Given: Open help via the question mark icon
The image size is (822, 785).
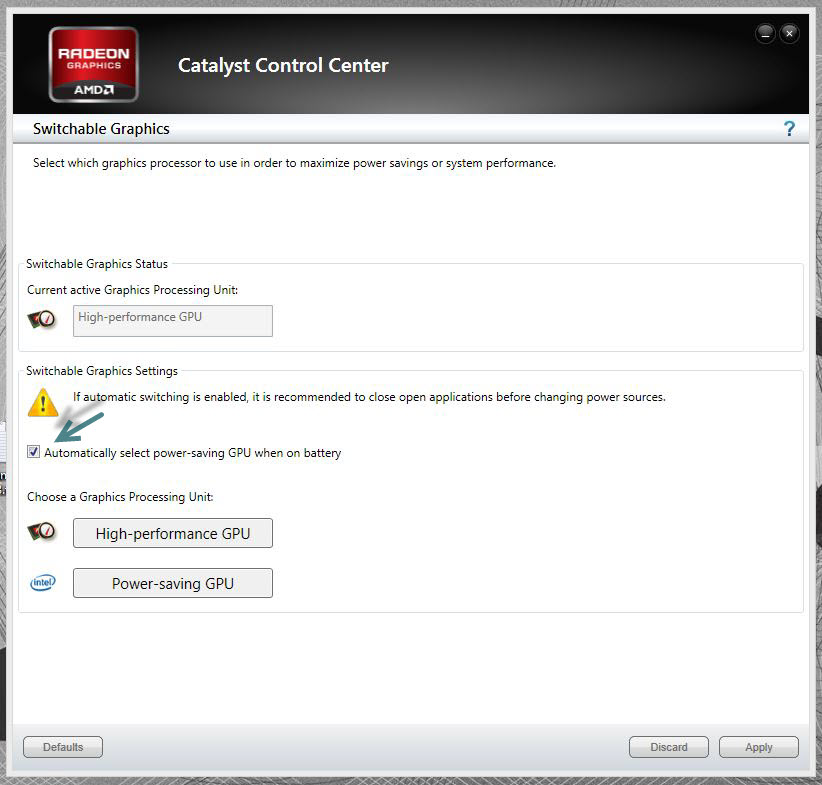Looking at the screenshot, I should (x=790, y=128).
